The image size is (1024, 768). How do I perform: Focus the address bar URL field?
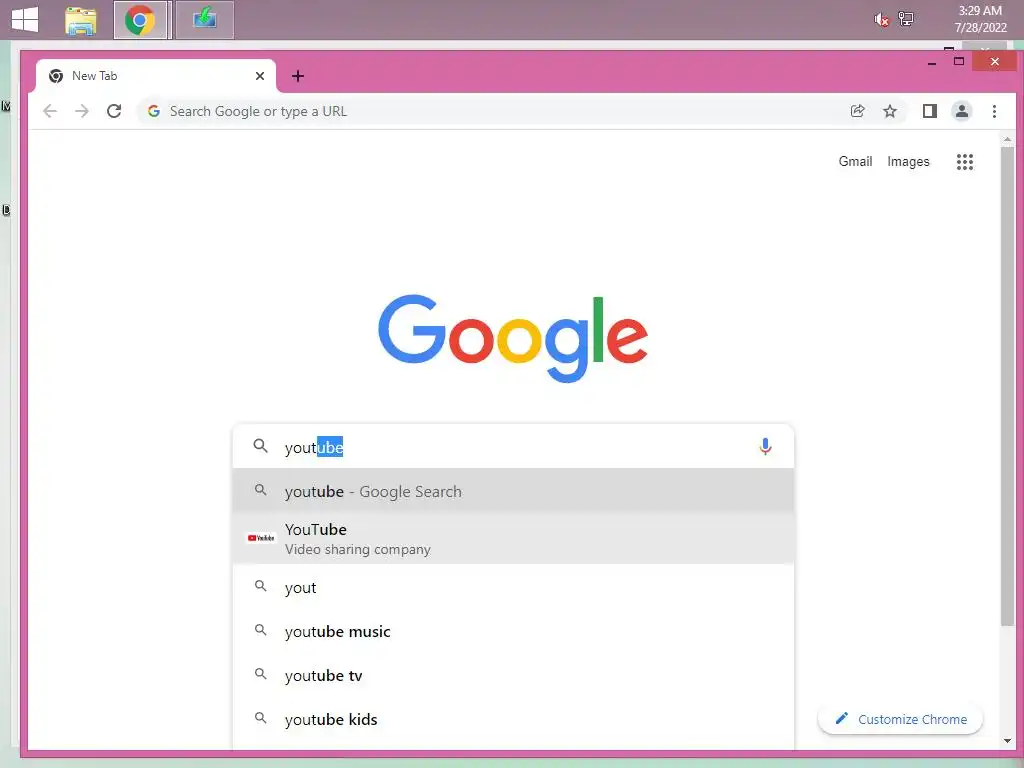(496, 111)
